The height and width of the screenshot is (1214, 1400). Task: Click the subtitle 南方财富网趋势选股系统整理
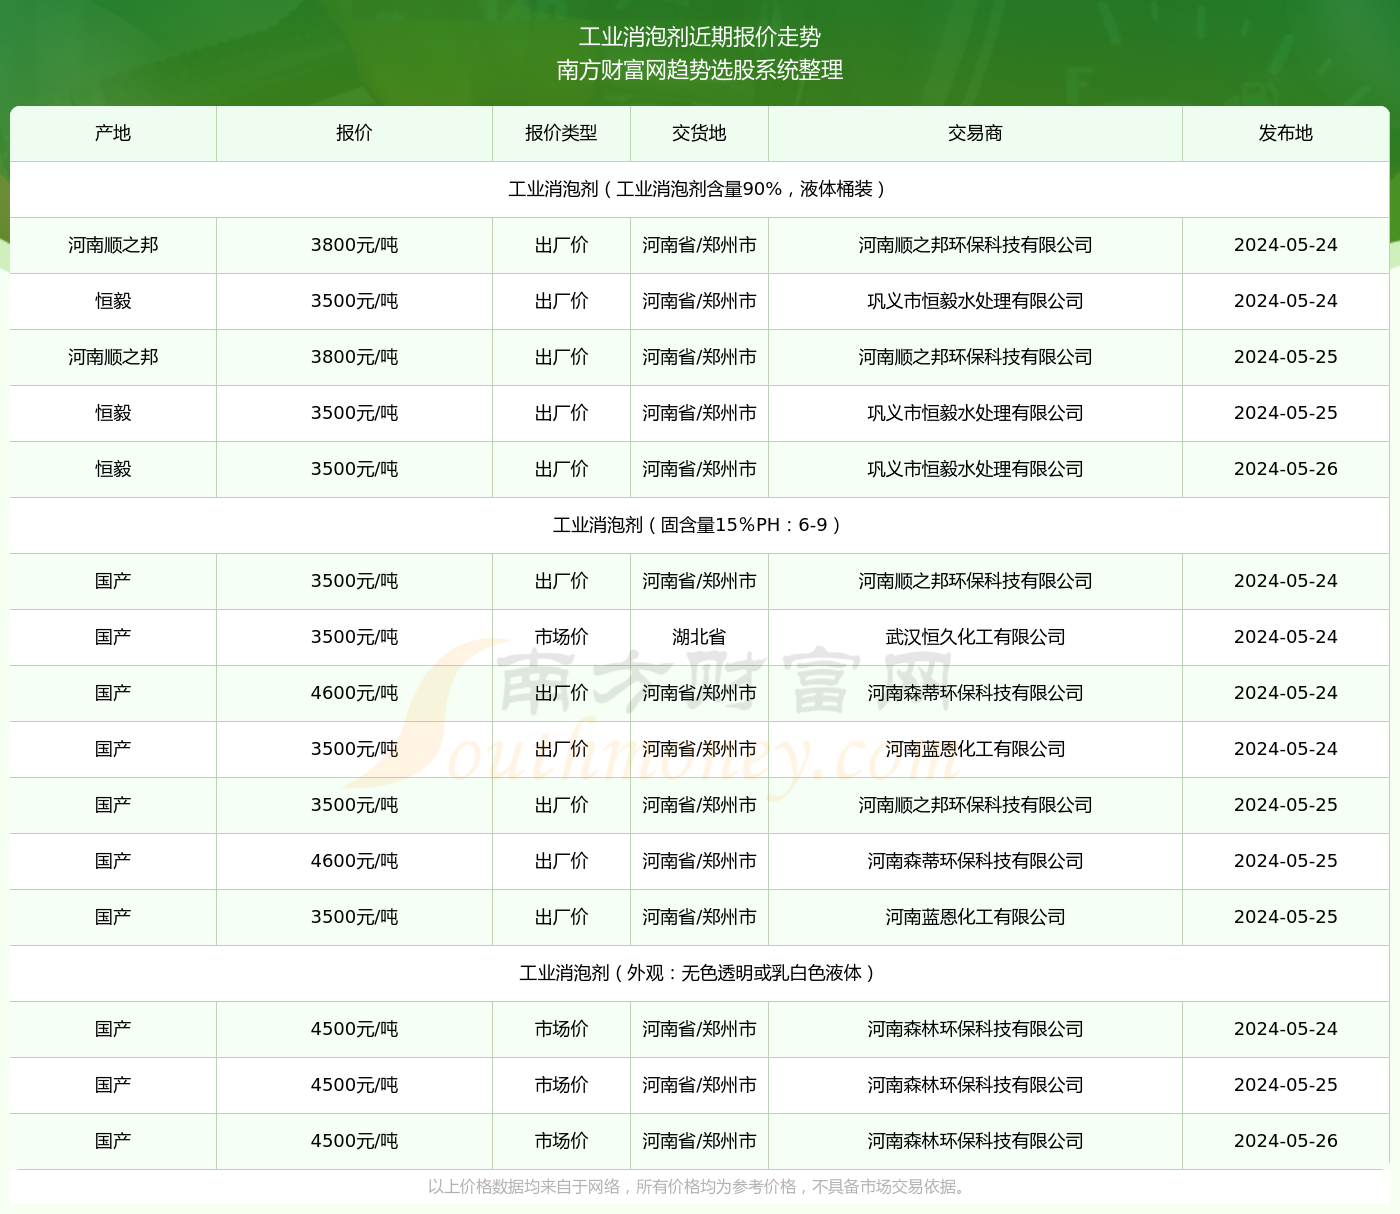[x=700, y=70]
